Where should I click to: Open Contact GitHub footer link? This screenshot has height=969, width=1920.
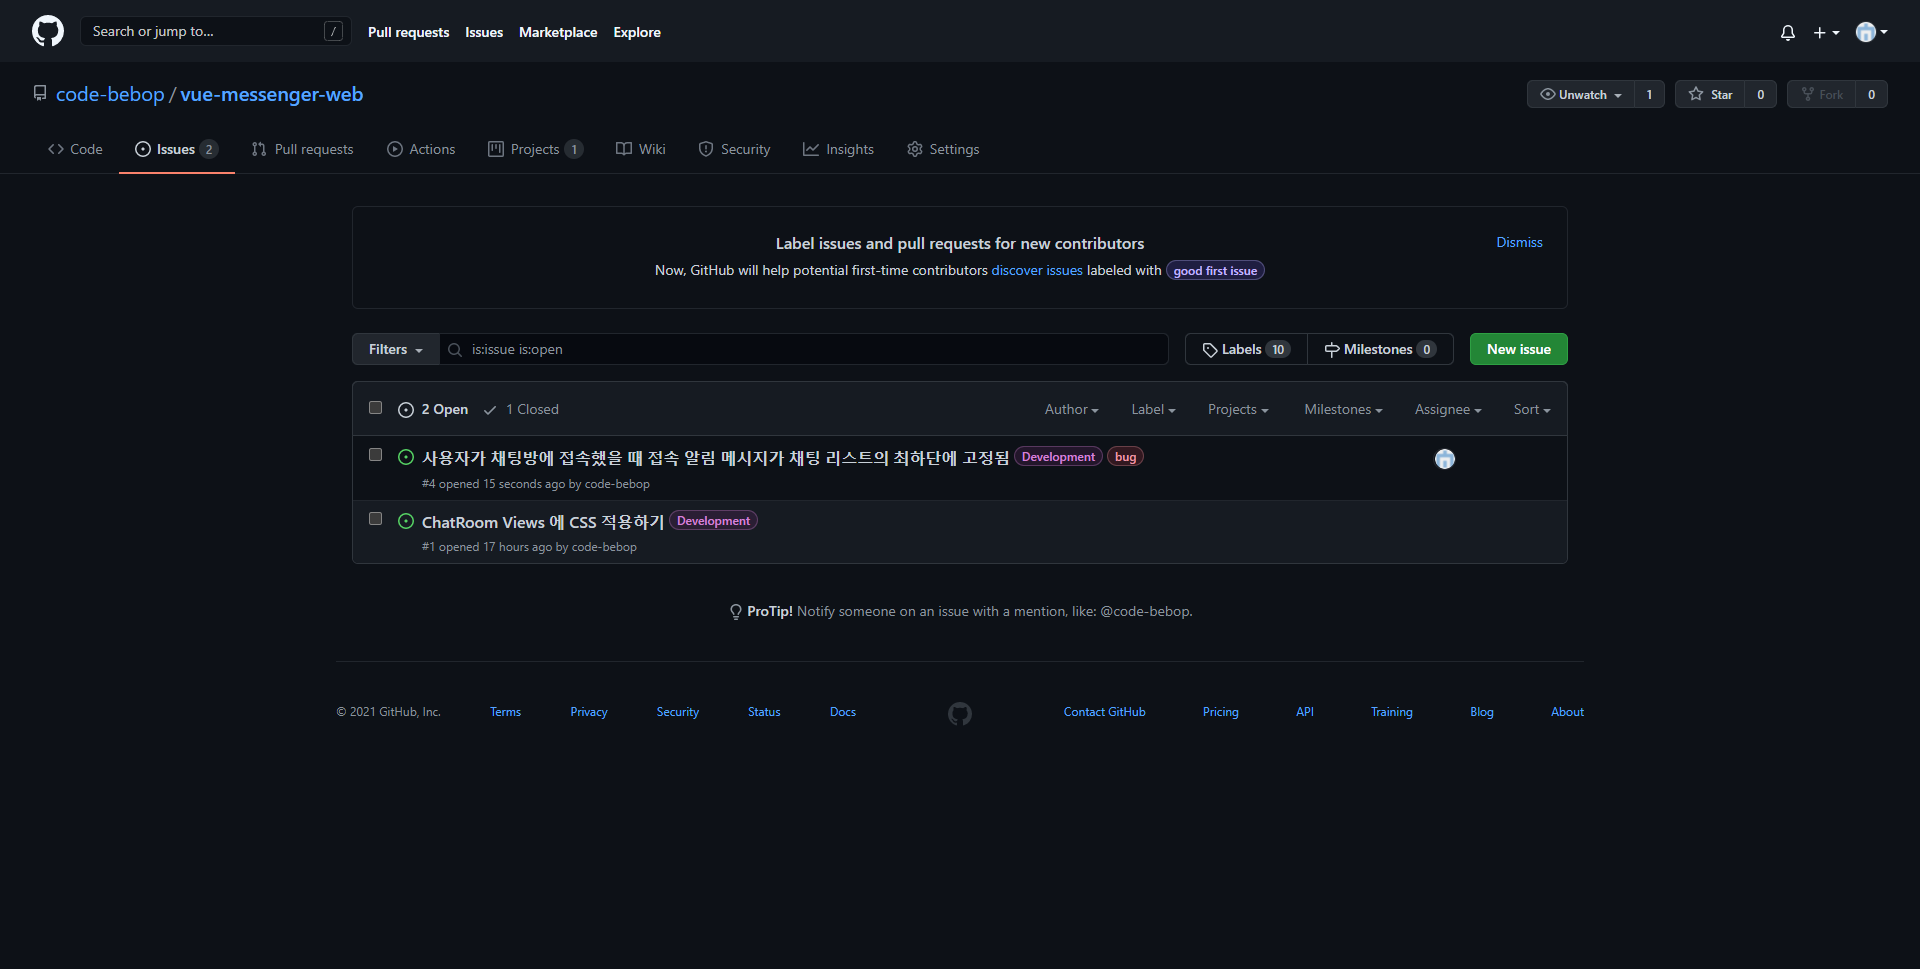point(1104,712)
